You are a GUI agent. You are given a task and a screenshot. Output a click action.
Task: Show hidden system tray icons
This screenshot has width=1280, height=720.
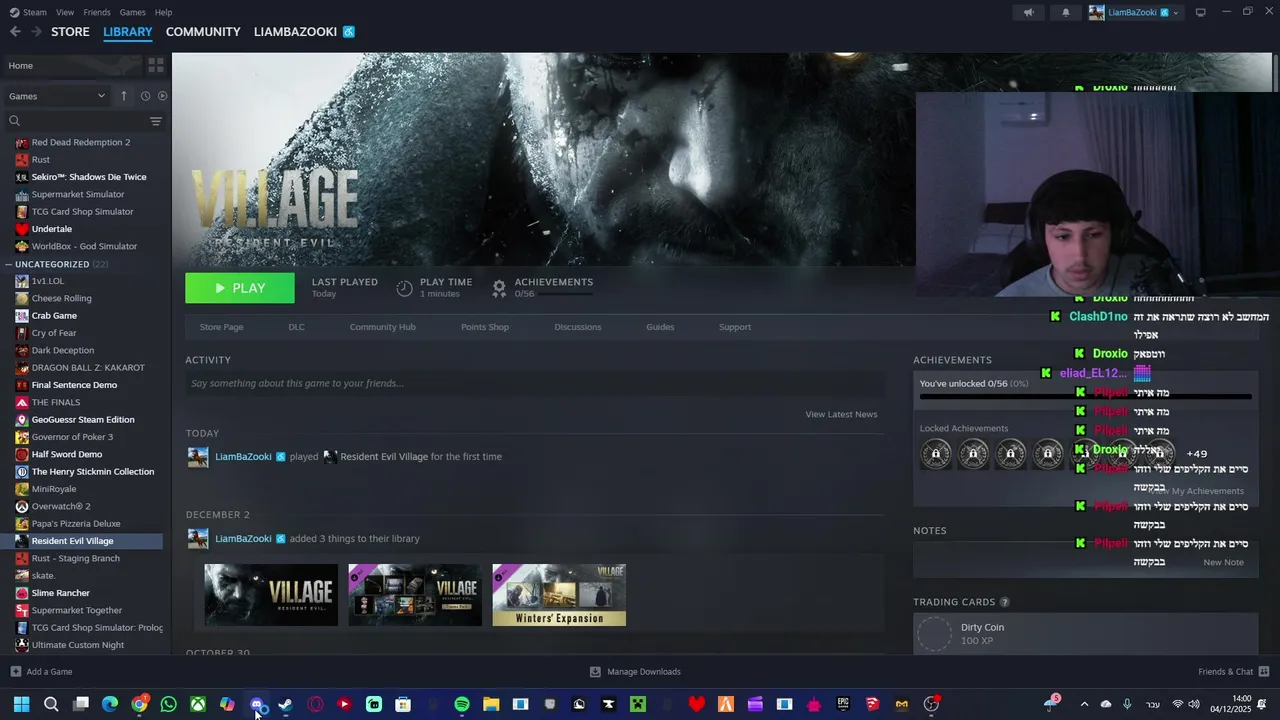tap(1084, 704)
